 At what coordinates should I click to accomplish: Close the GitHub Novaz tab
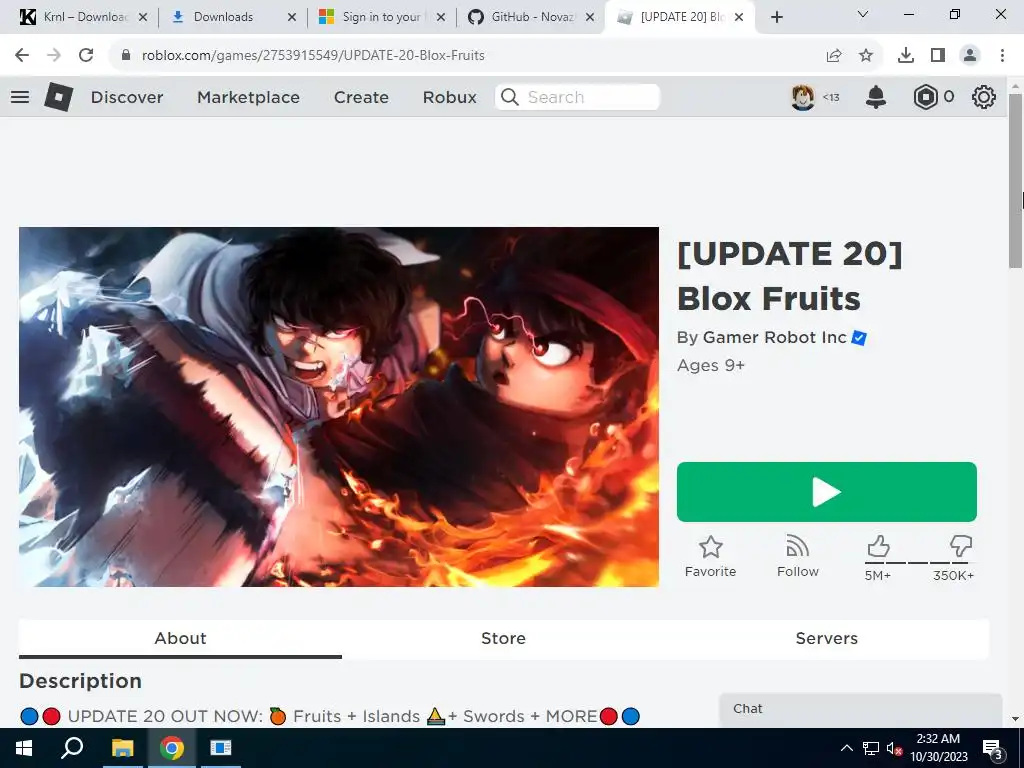590,18
